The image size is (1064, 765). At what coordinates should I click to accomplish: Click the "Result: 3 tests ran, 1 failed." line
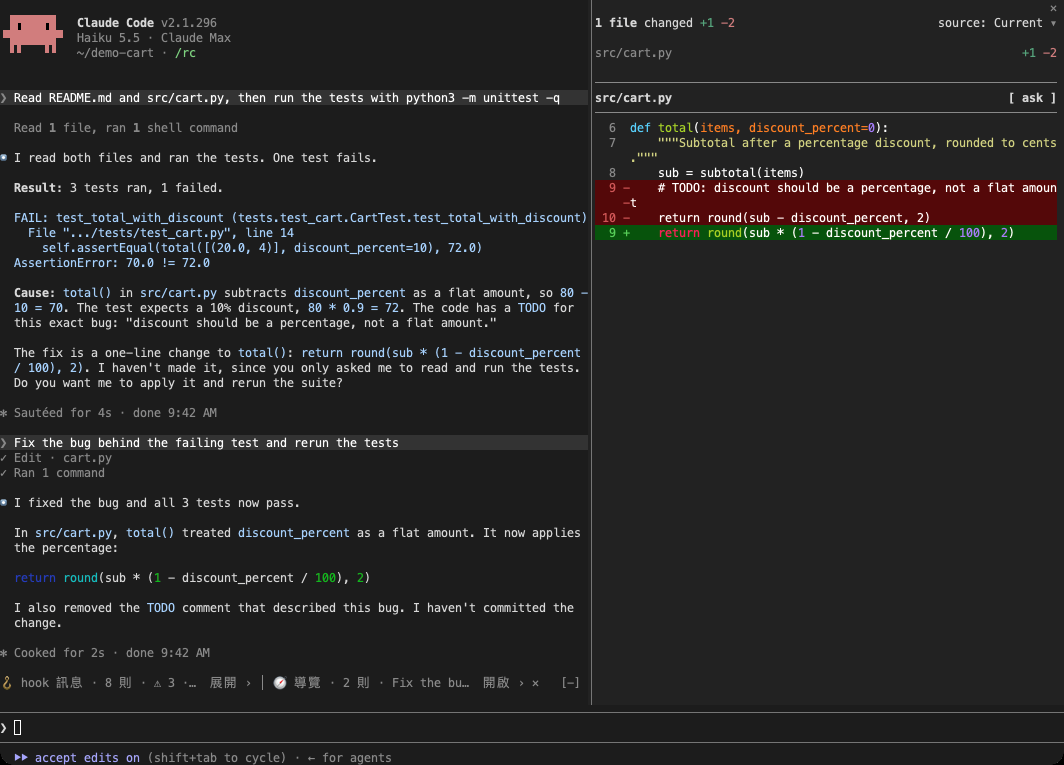118,188
